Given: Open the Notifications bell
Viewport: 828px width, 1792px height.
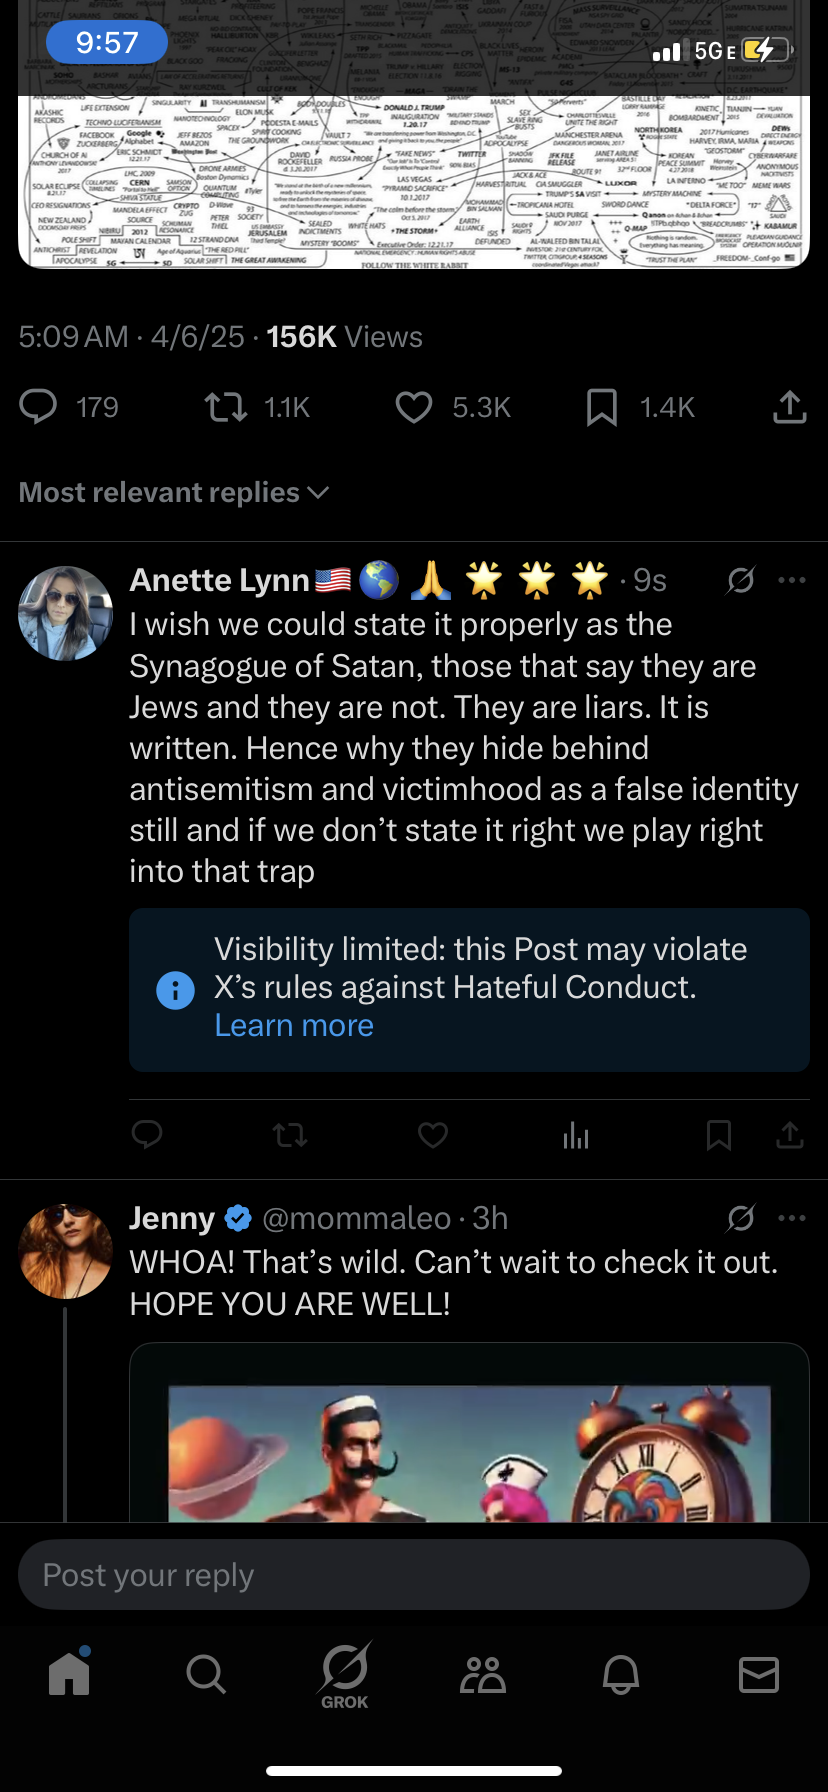Looking at the screenshot, I should tap(621, 1673).
